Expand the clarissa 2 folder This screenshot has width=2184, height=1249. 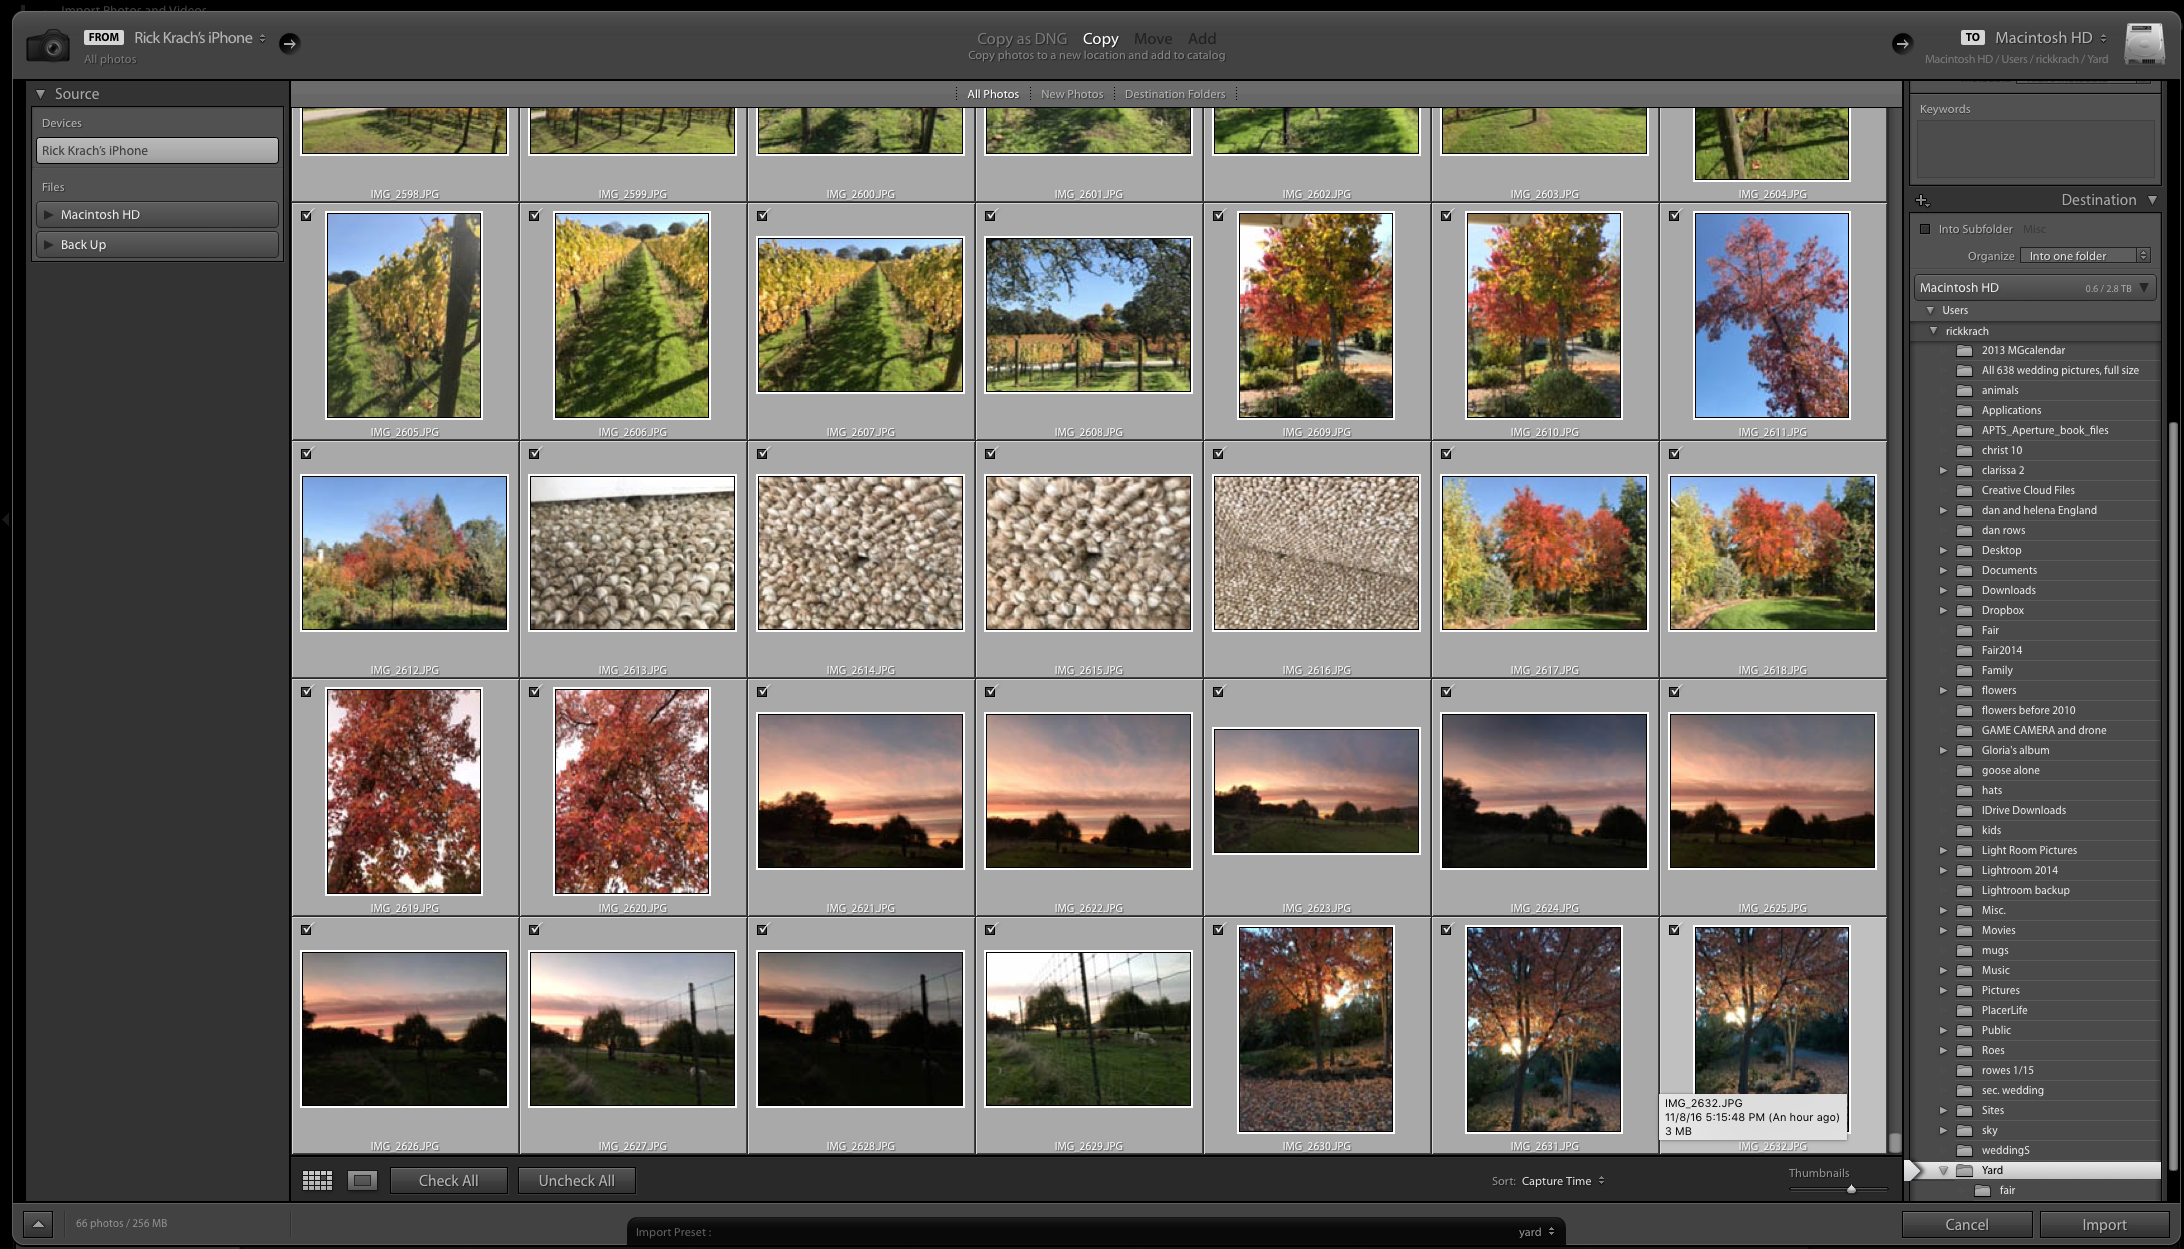1944,471
